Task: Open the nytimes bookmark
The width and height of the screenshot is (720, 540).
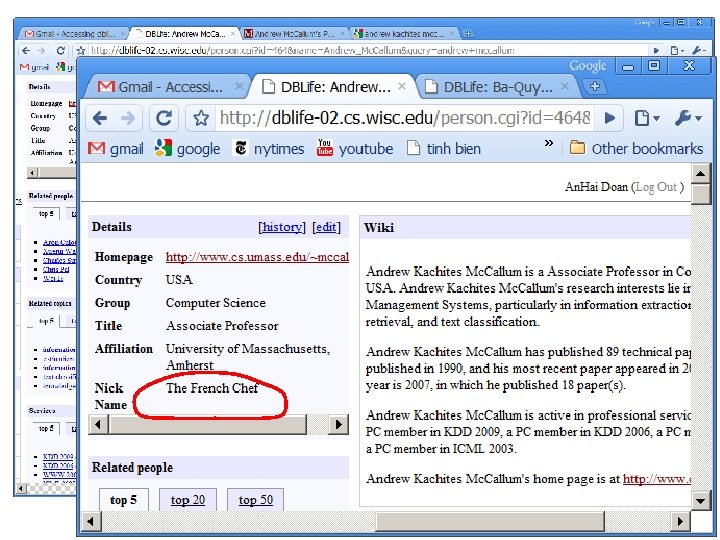Action: point(269,148)
